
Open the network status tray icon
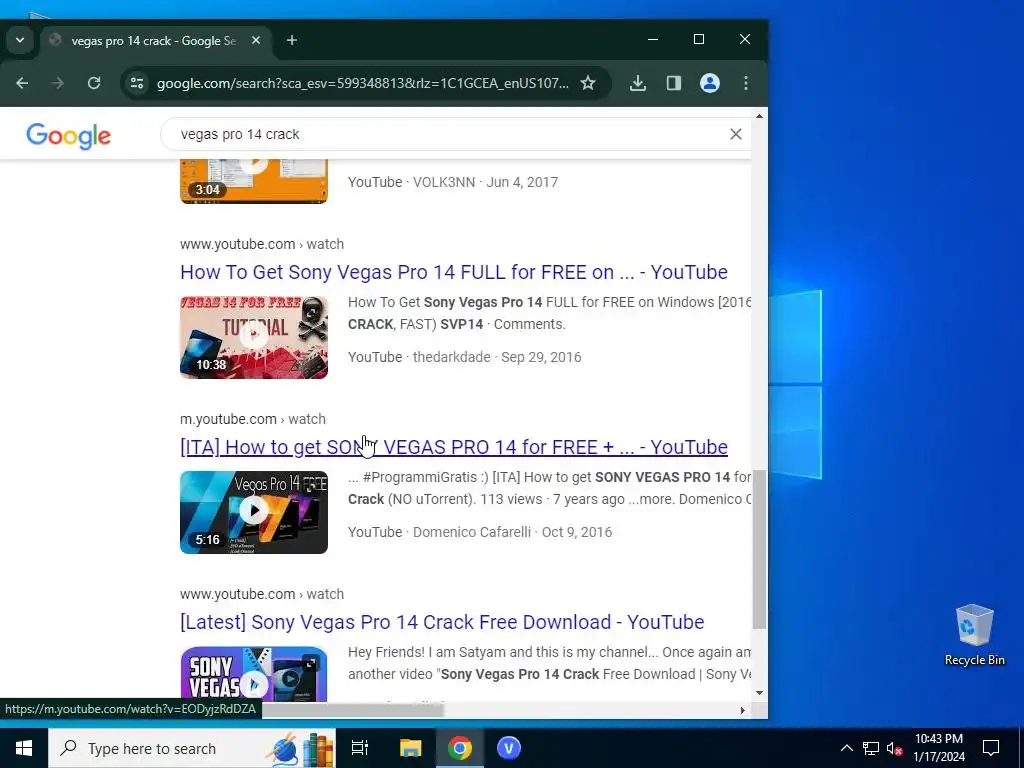coord(871,748)
